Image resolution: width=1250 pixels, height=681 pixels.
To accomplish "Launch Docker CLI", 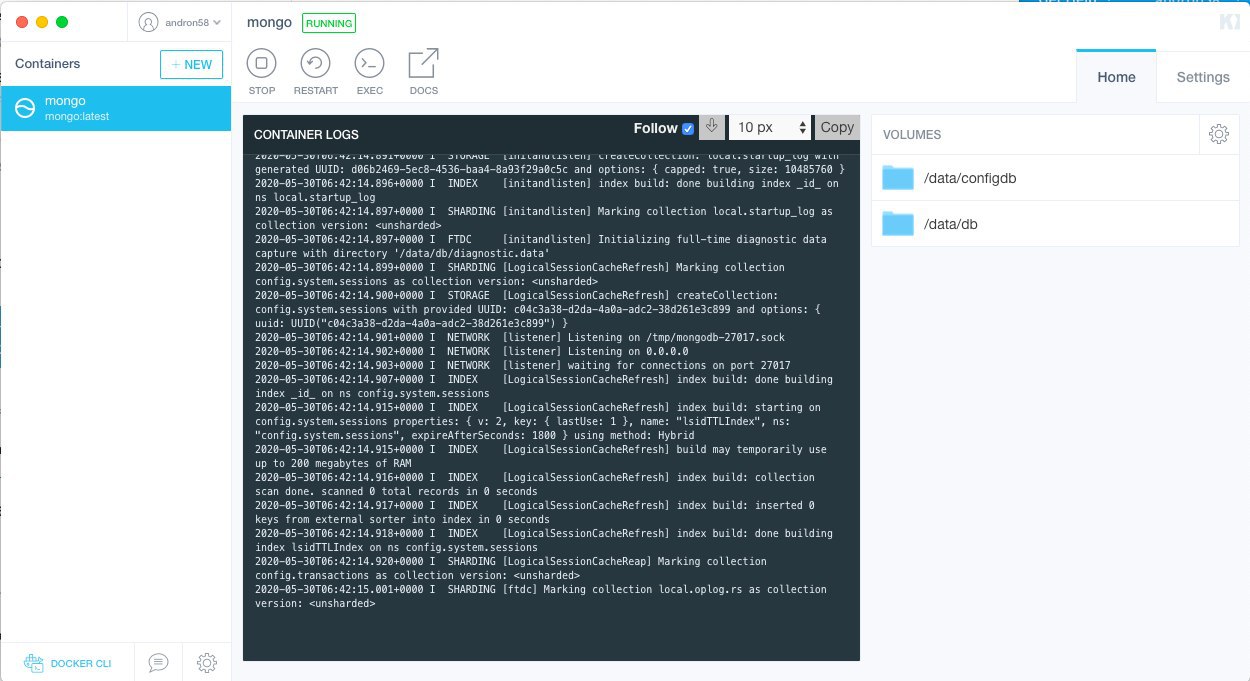I will 68,663.
